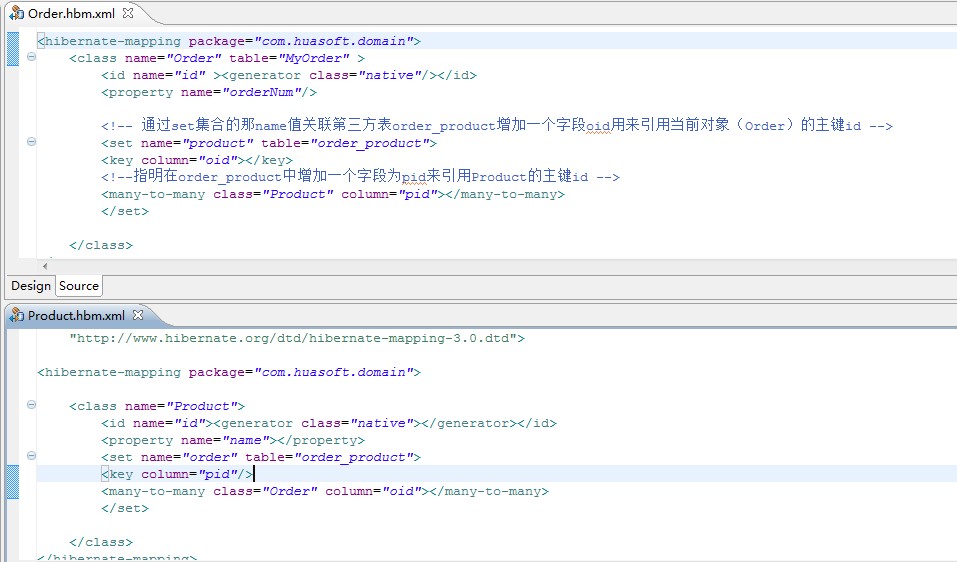This screenshot has width=957, height=562.
Task: Click the text table="MyOrder"
Action: tap(289, 59)
